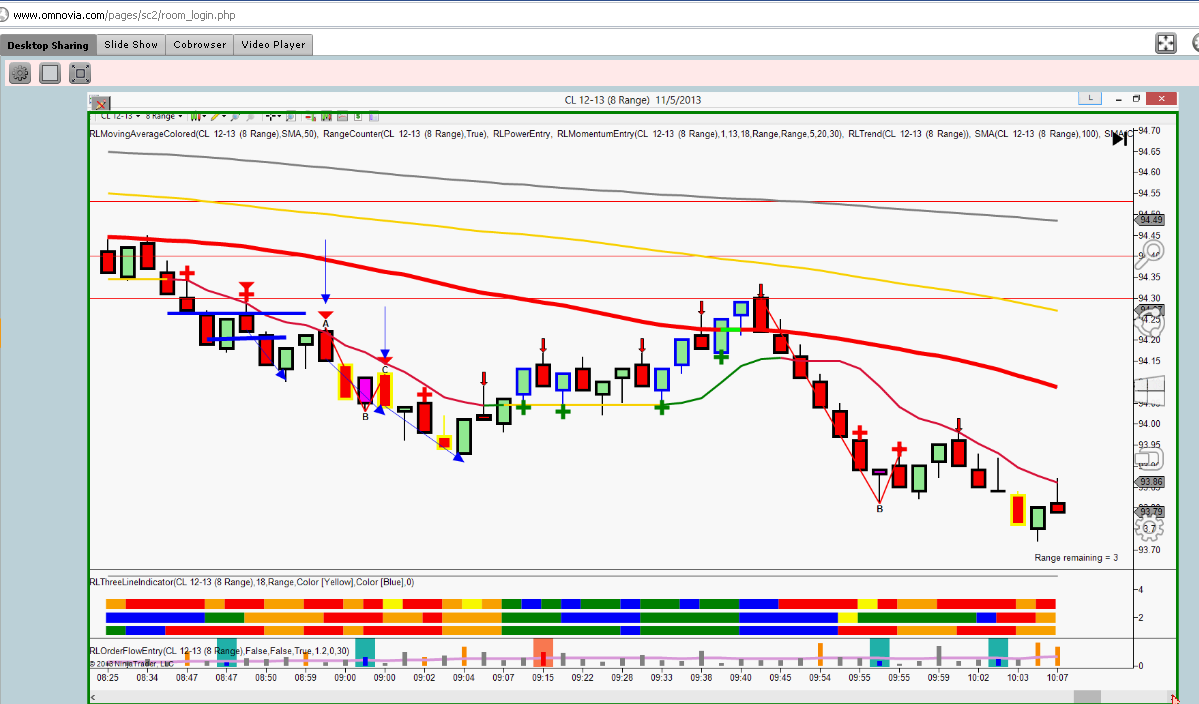Click the 09:45 time axis label
Image resolution: width=1199 pixels, height=704 pixels.
[x=781, y=677]
